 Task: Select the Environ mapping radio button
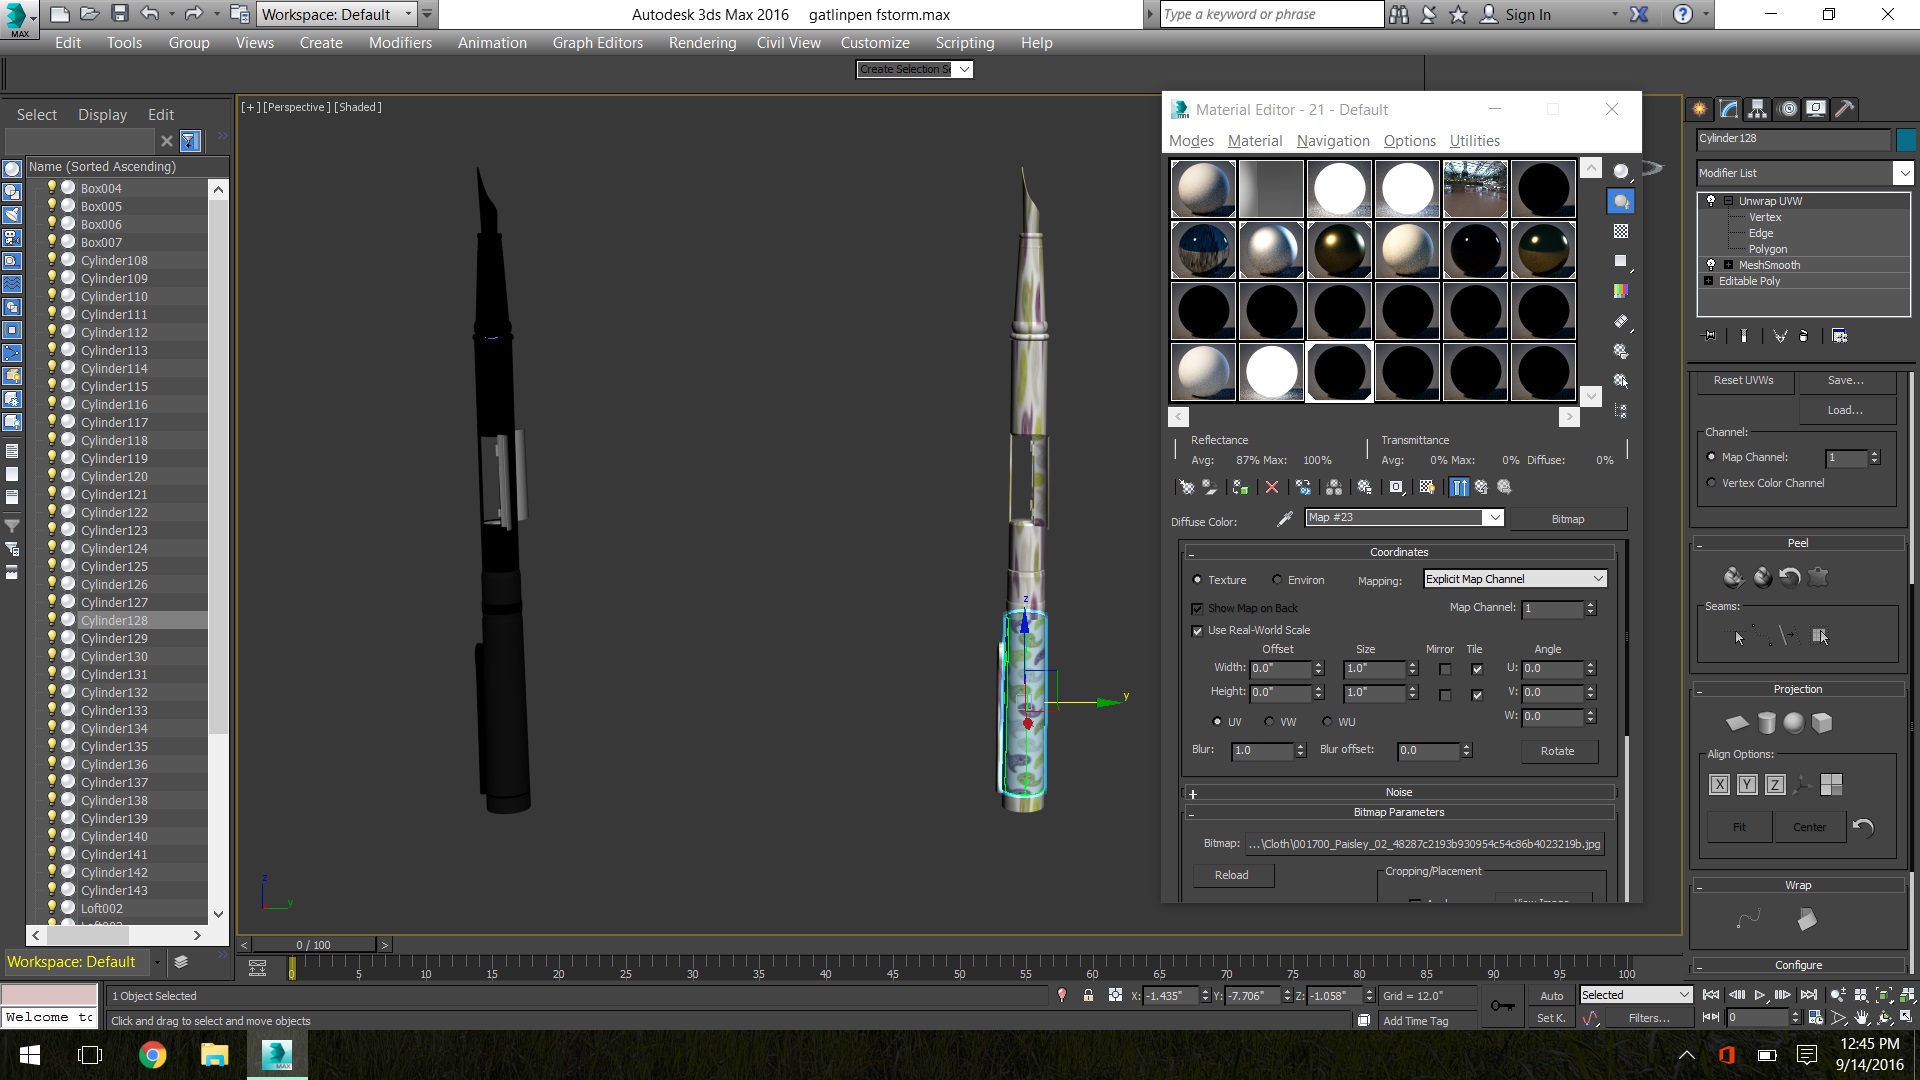[1277, 580]
